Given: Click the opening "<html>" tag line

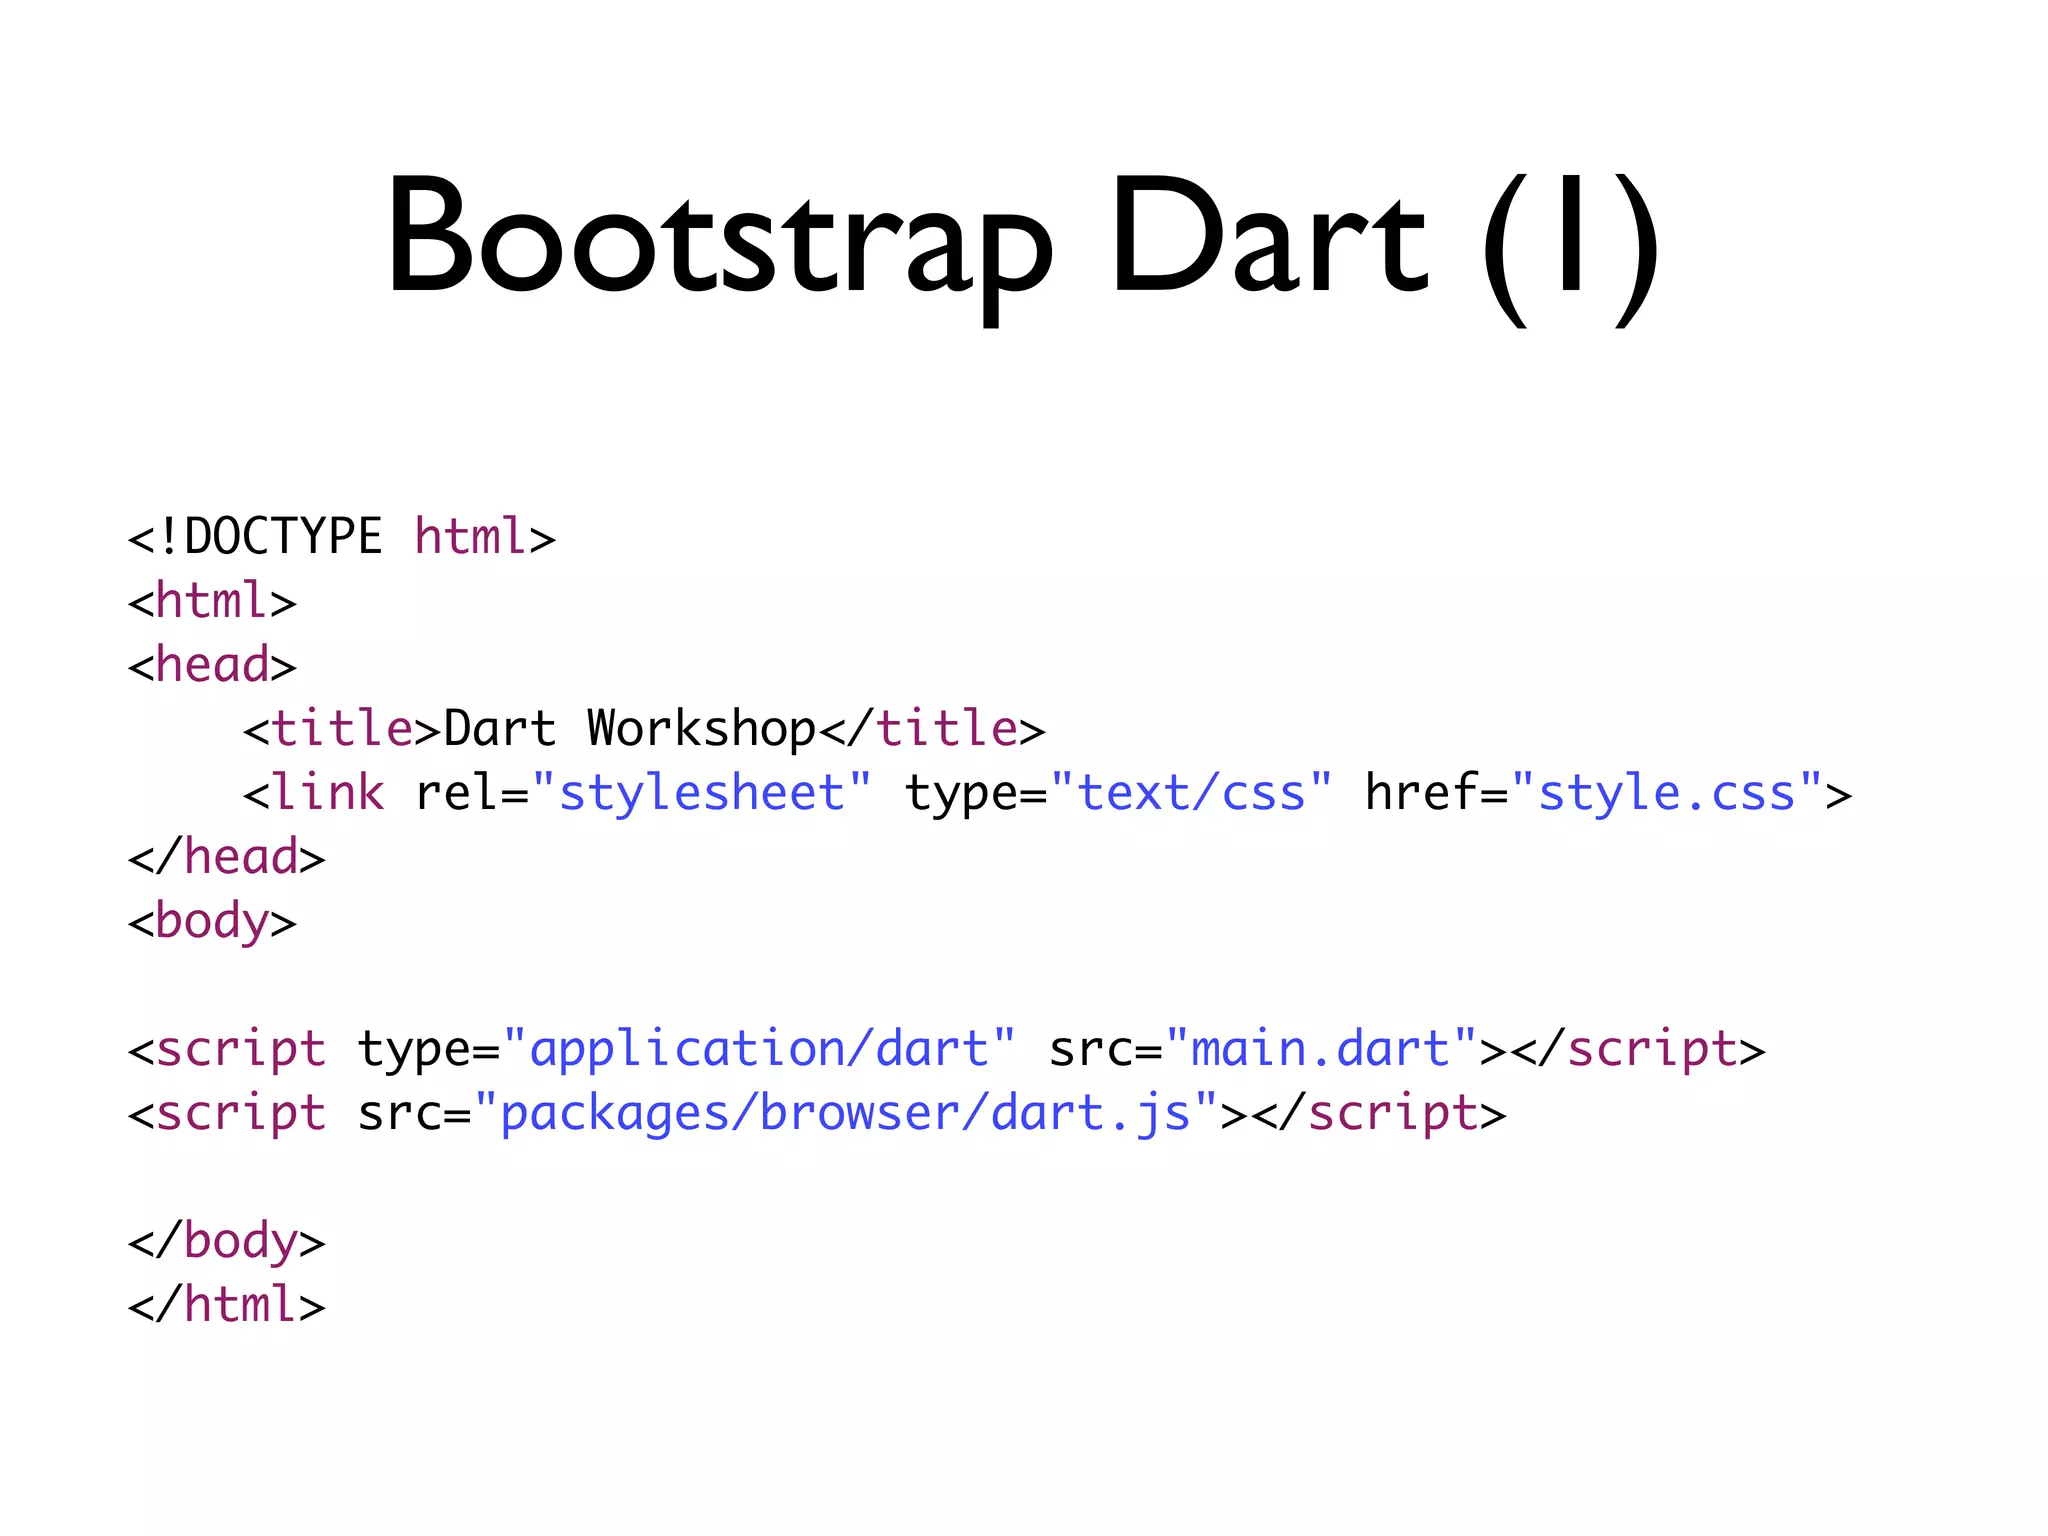Looking at the screenshot, I should pos(212,601).
